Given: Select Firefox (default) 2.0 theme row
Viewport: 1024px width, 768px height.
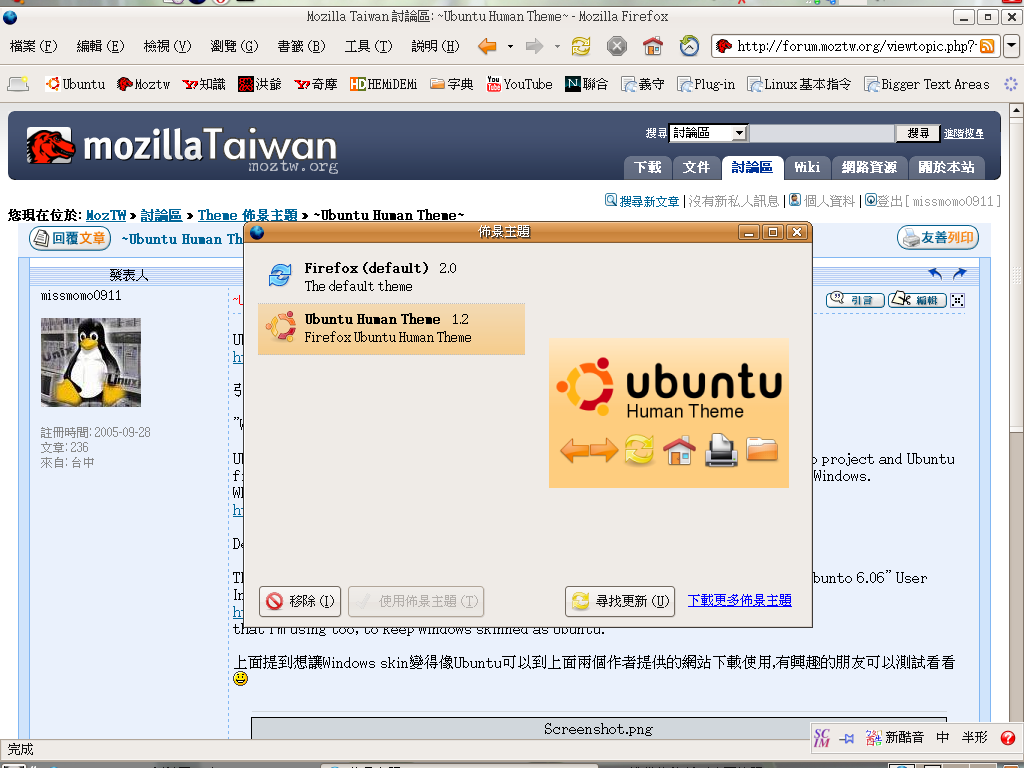Looking at the screenshot, I should pyautogui.click(x=391, y=277).
